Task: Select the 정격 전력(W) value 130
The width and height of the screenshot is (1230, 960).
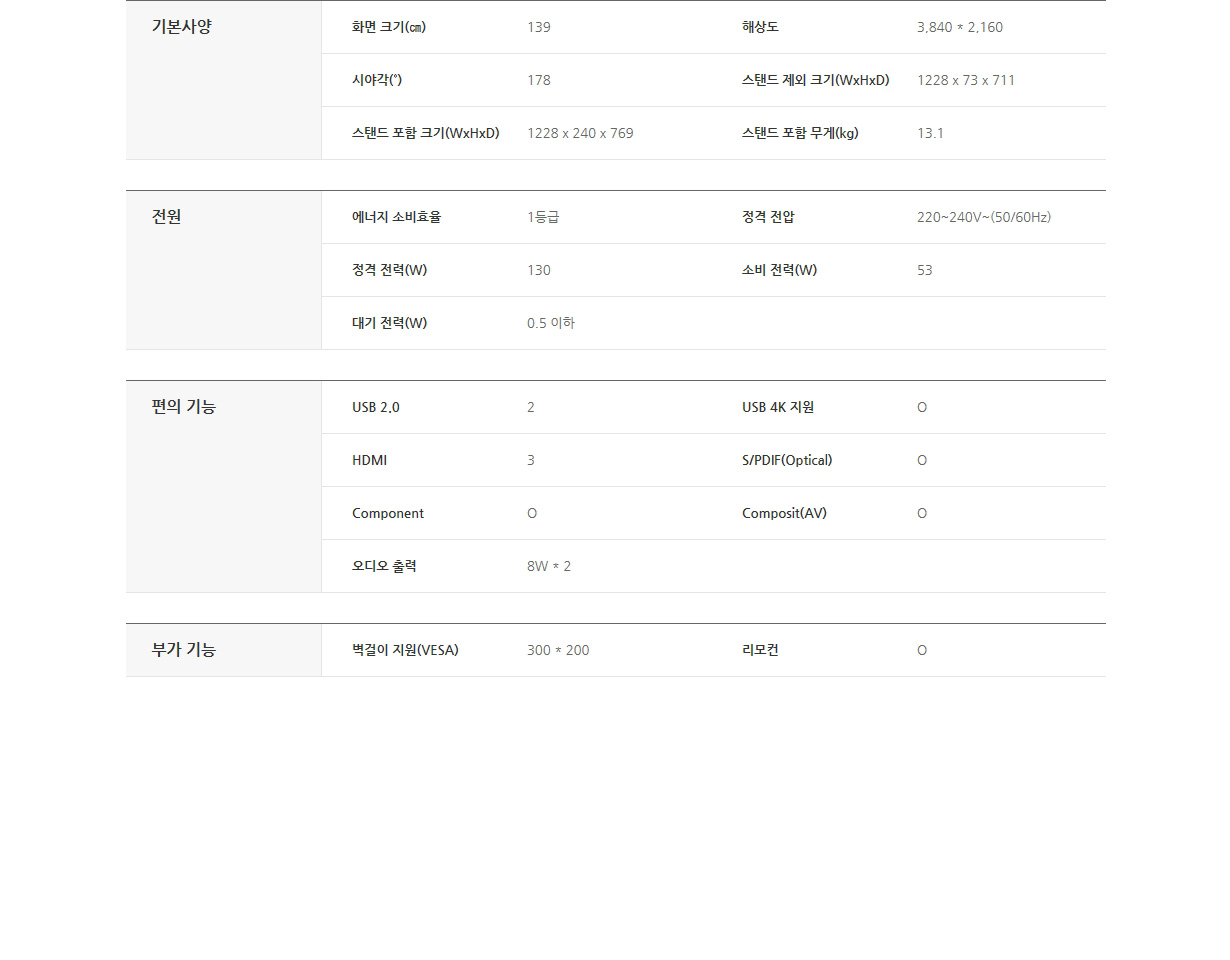Action: click(538, 270)
